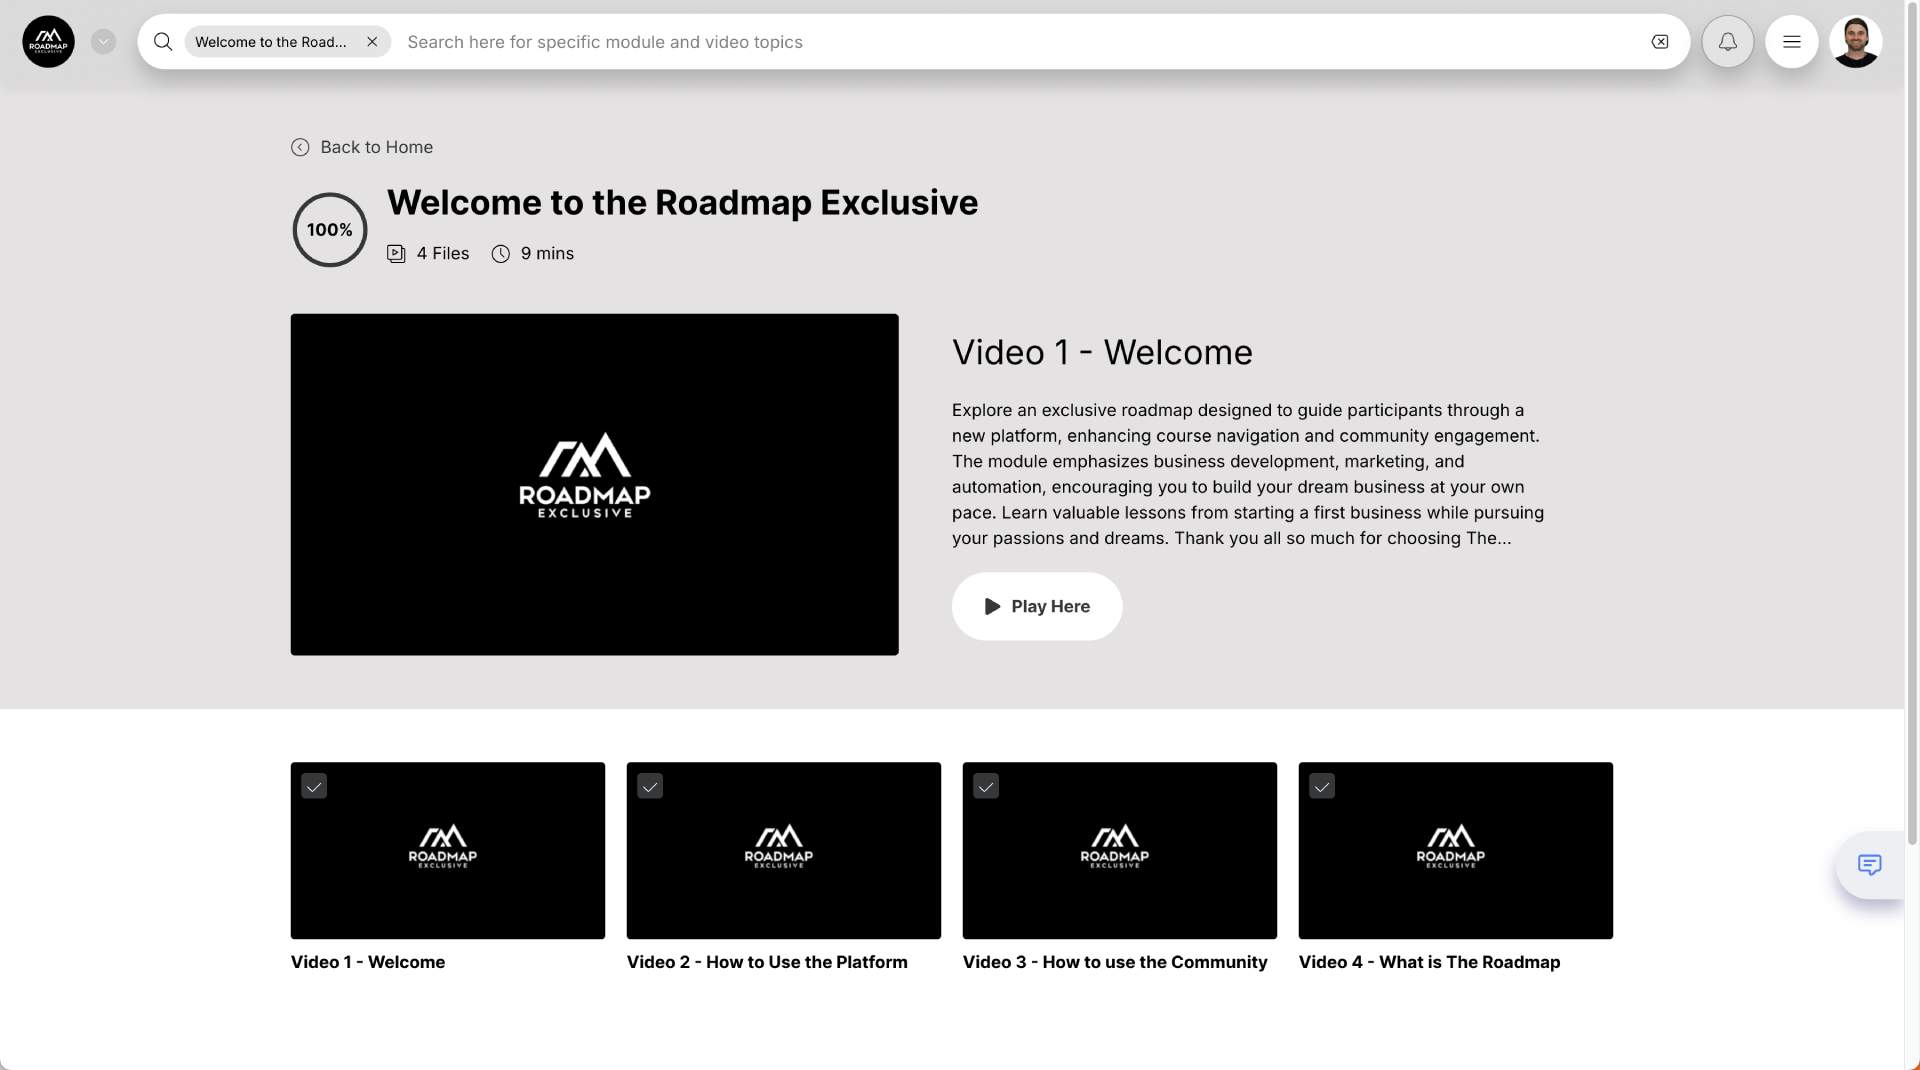Viewport: 1920px width, 1070px height.
Task: Open the notifications bell
Action: click(x=1727, y=41)
